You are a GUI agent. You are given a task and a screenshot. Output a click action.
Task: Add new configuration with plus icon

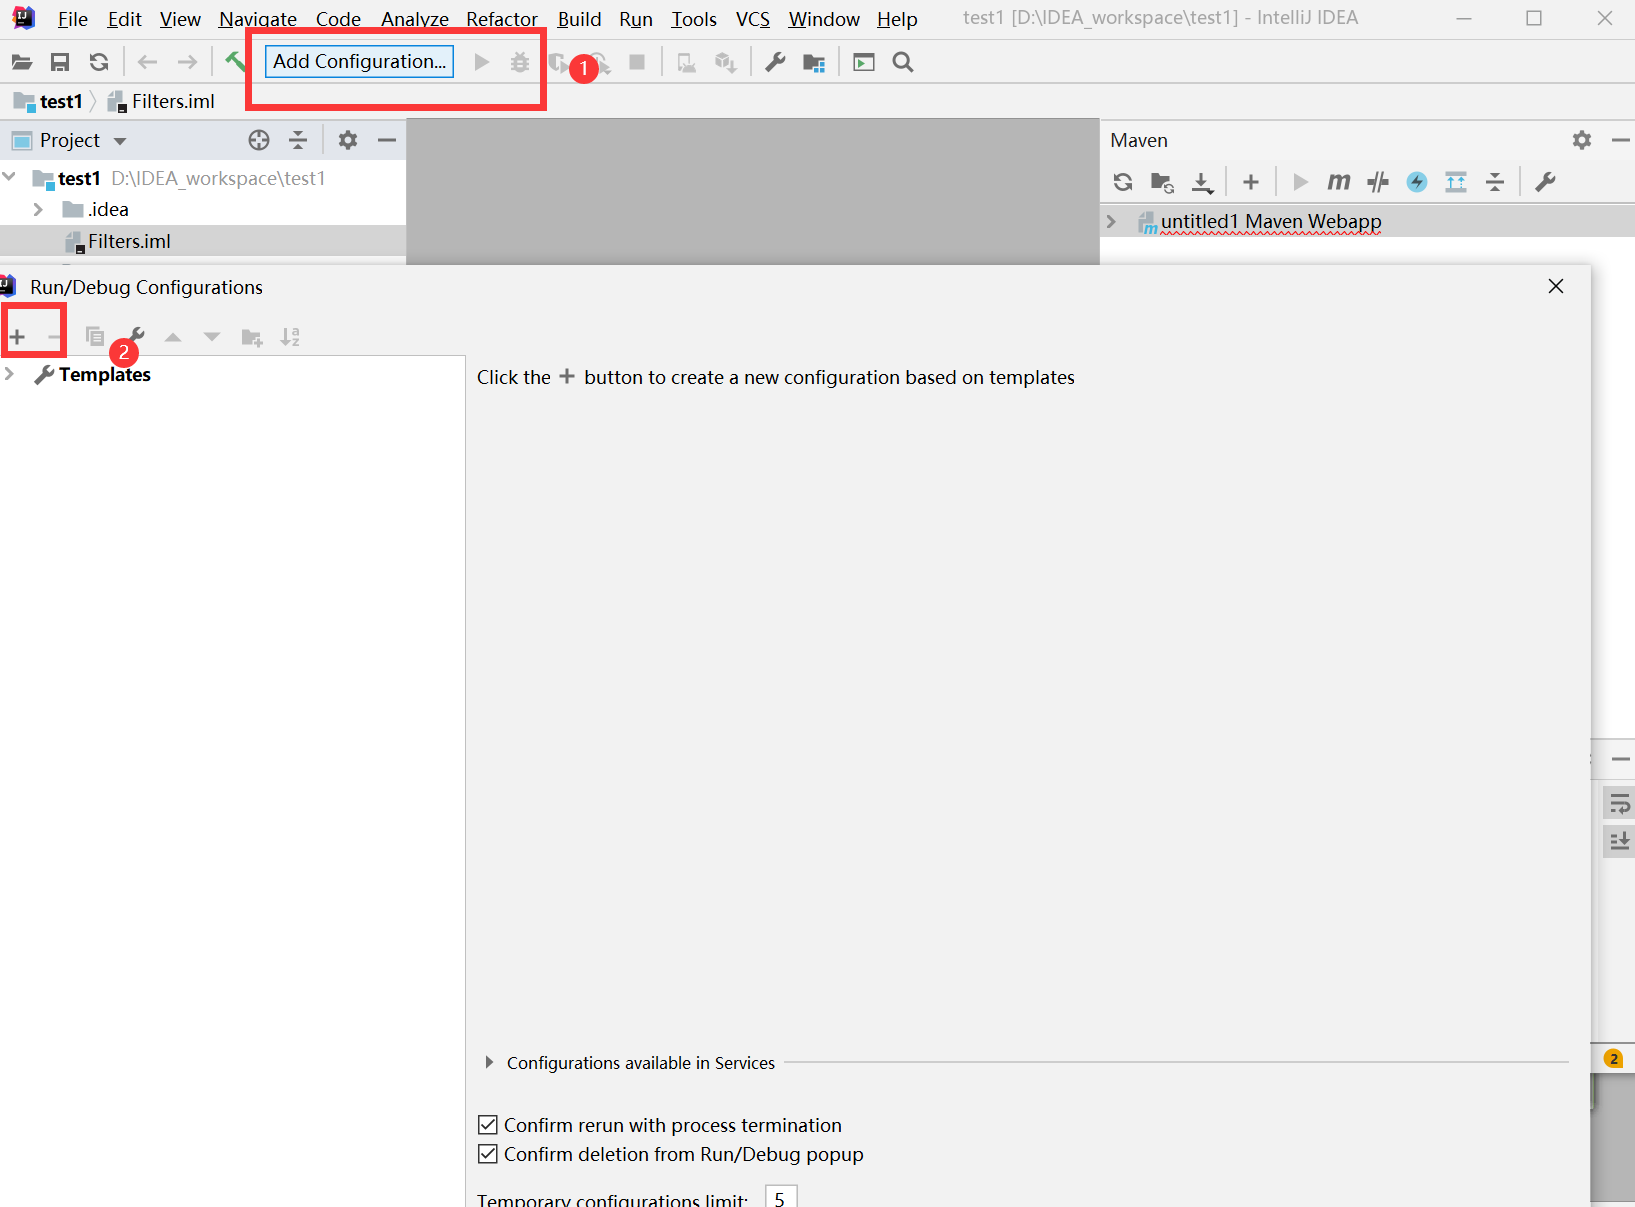pos(17,337)
